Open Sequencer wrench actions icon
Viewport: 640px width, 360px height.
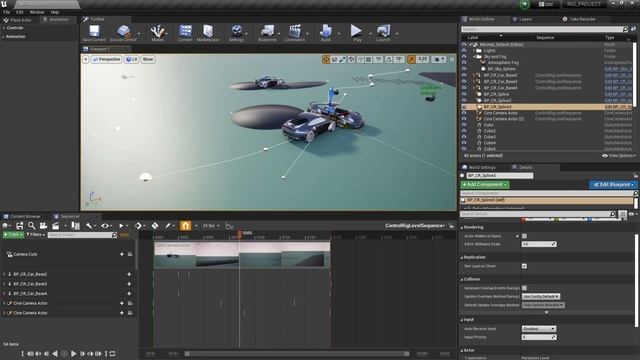pos(89,226)
